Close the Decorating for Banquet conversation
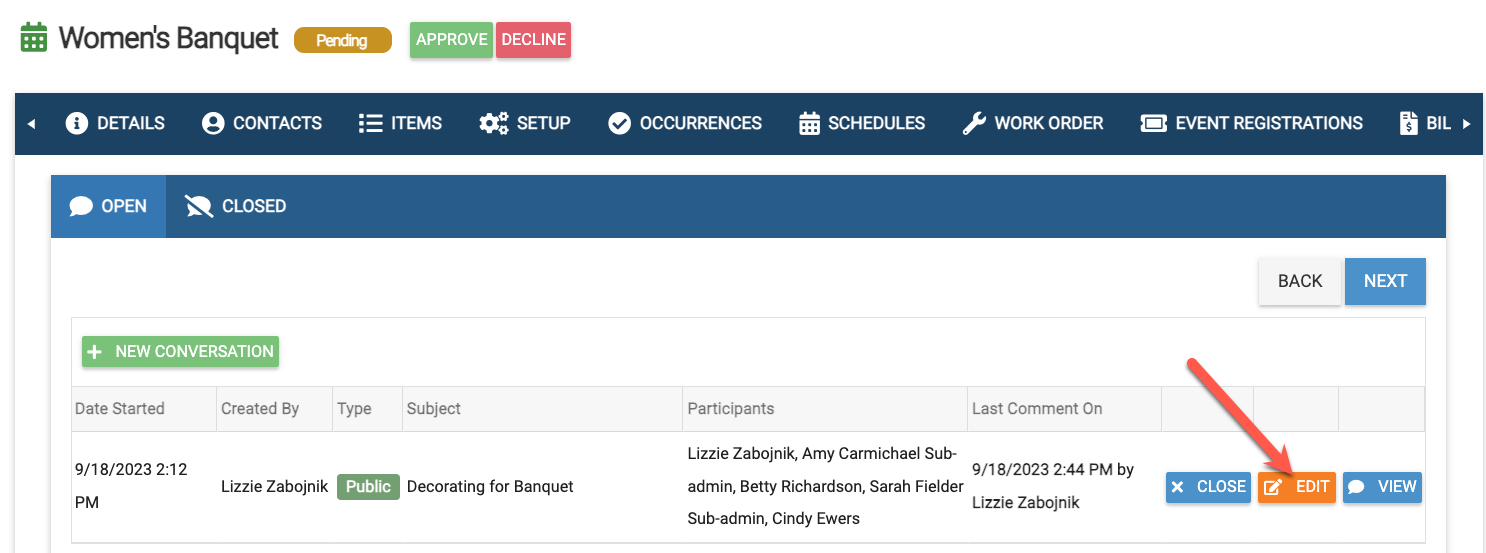The image size is (1486, 553). coord(1207,487)
